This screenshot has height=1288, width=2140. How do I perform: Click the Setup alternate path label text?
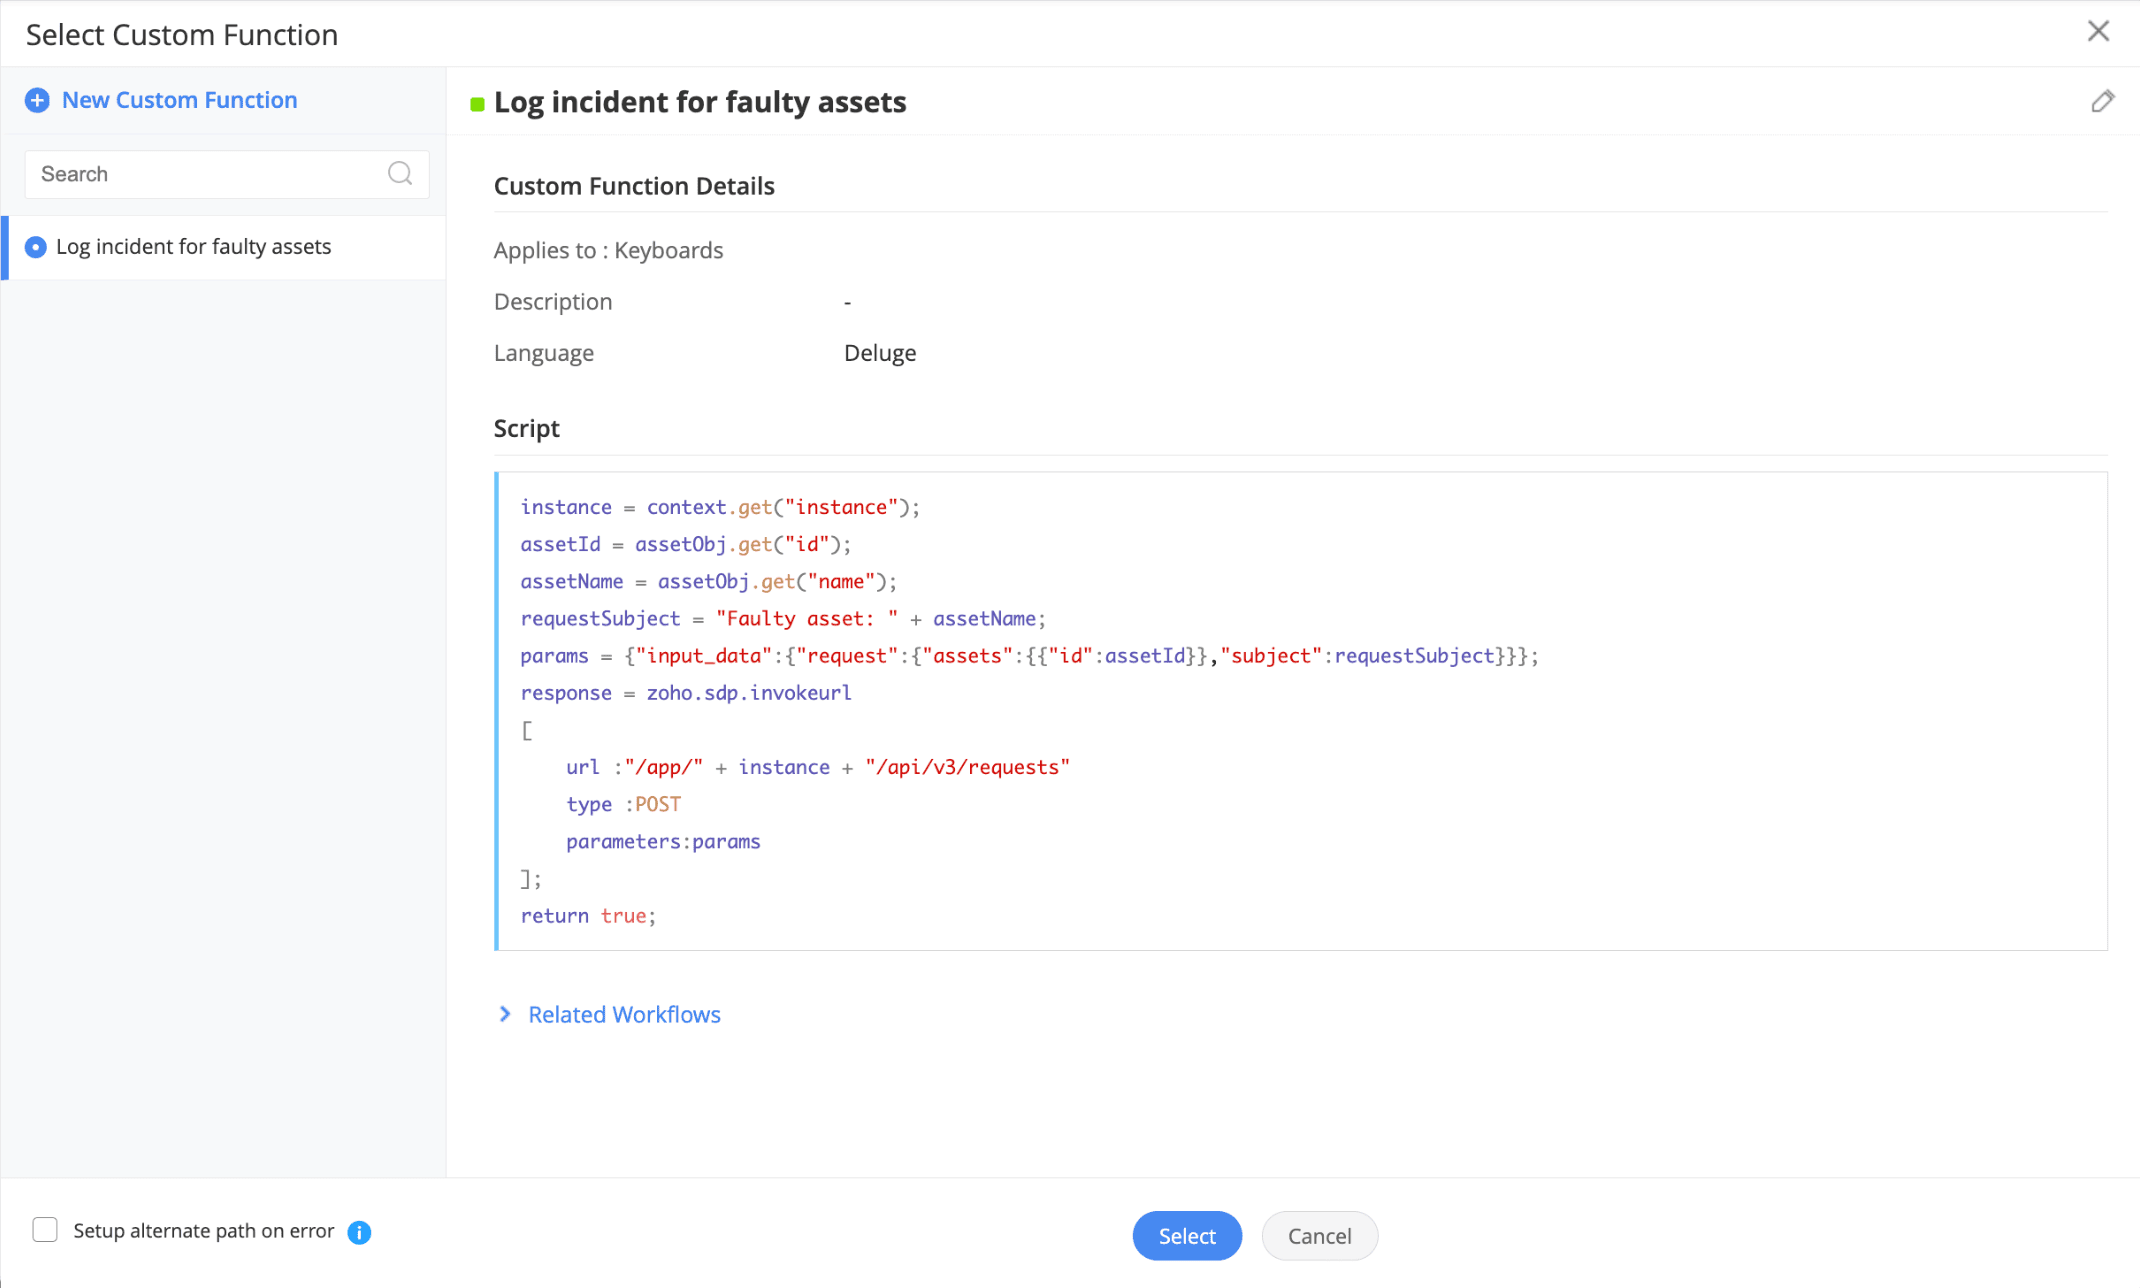click(203, 1231)
